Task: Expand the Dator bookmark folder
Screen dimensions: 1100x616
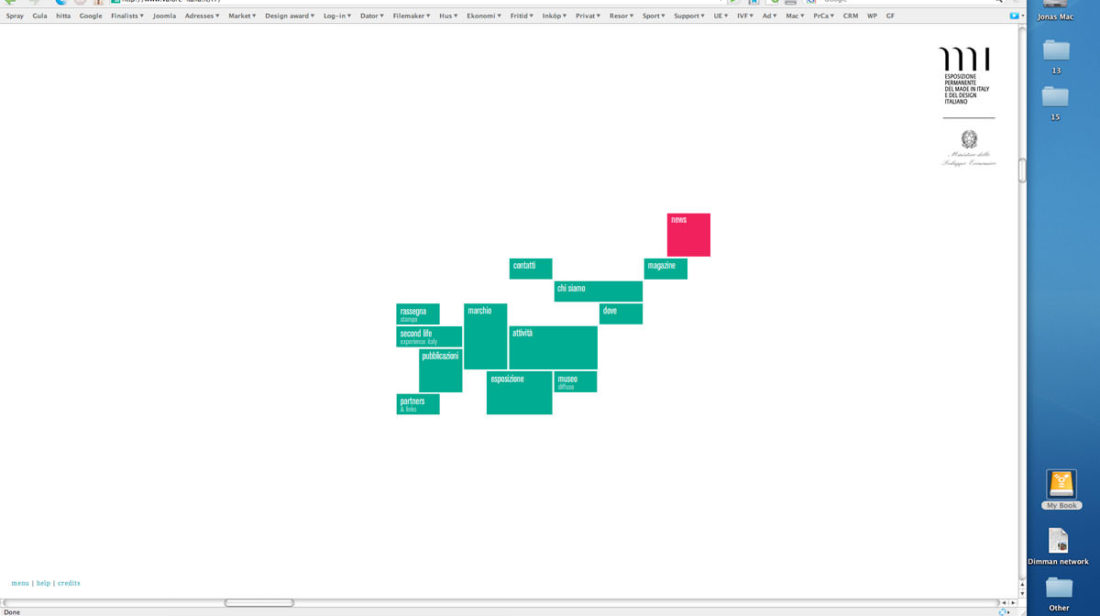Action: tap(372, 15)
